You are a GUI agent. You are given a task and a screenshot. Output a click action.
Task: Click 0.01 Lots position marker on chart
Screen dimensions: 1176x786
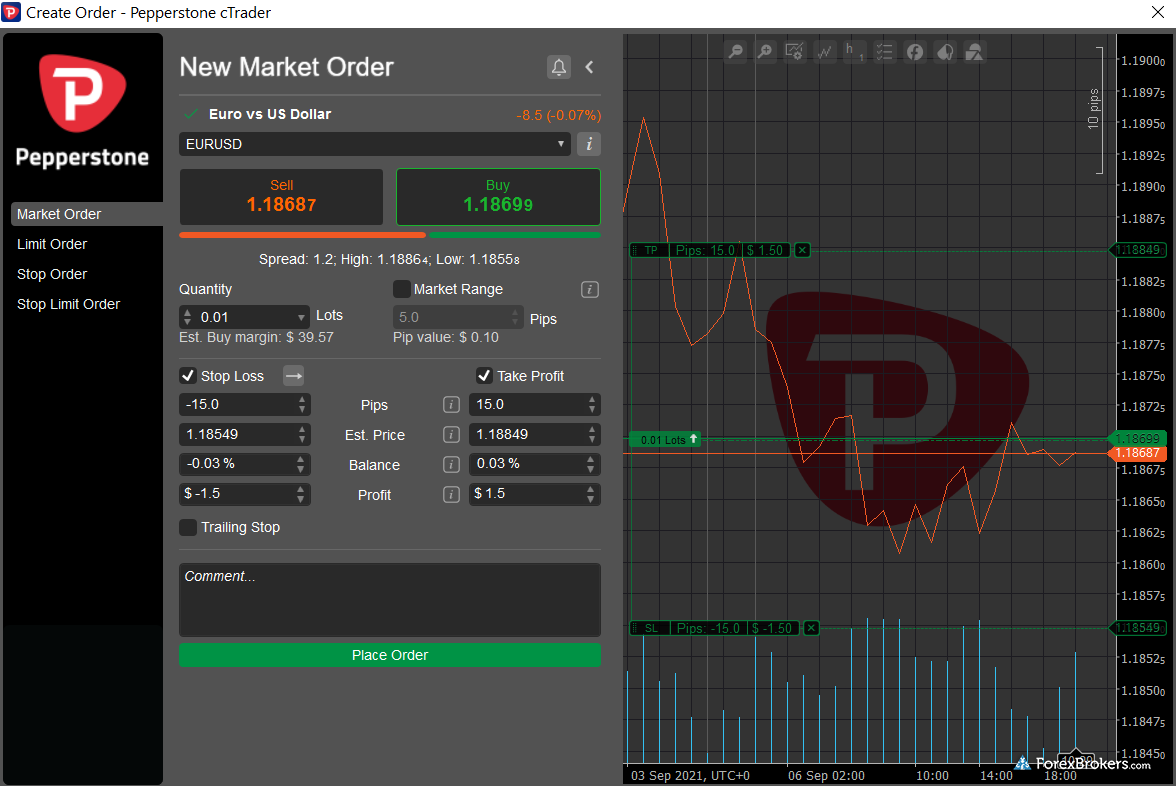[666, 440]
